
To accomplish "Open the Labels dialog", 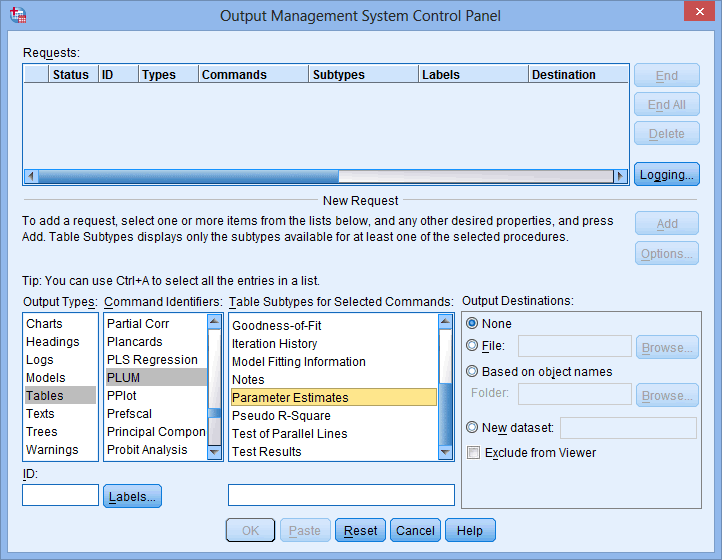I will point(132,496).
